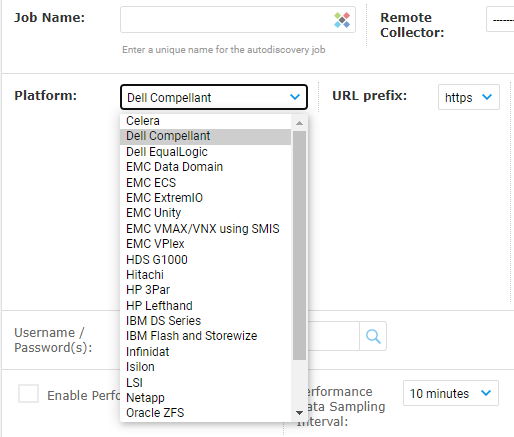
Task: Select EMC ECS from the list
Action: point(206,182)
